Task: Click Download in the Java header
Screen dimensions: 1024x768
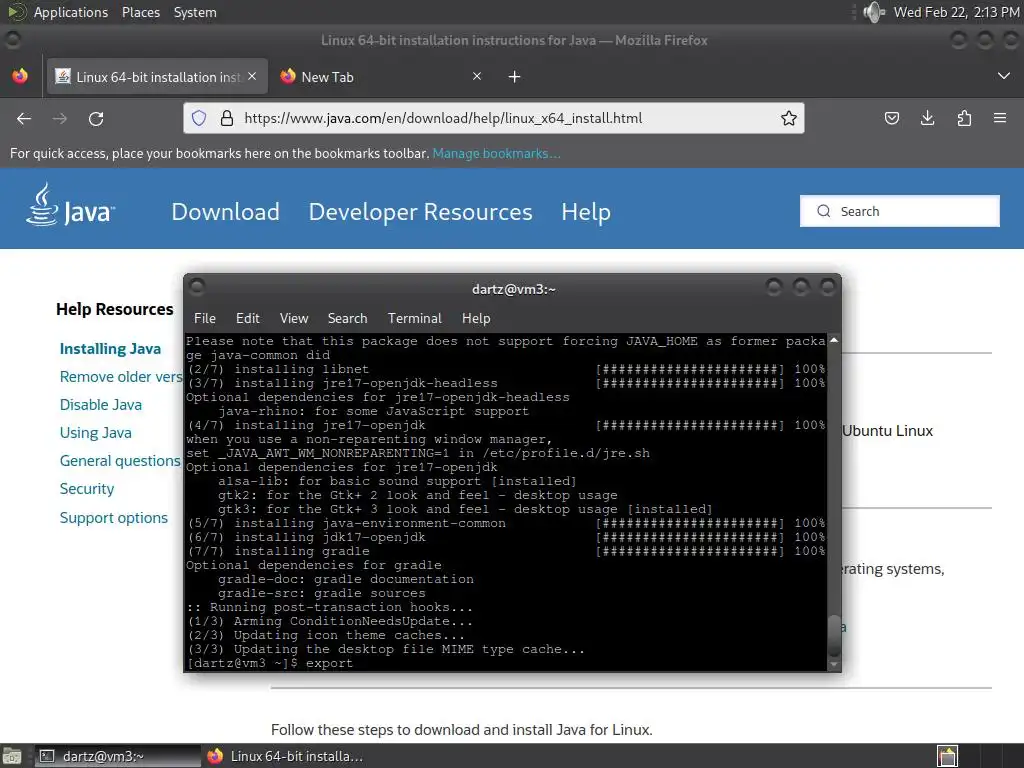Action: [225, 212]
